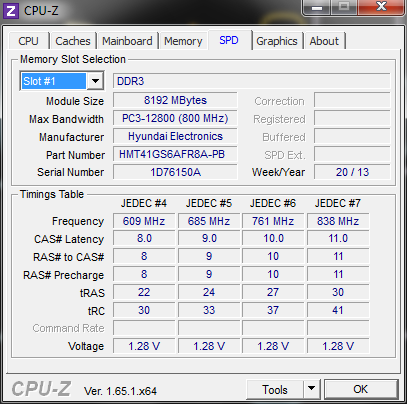
Task: Expand the Tools dropdown arrow
Action: [311, 388]
